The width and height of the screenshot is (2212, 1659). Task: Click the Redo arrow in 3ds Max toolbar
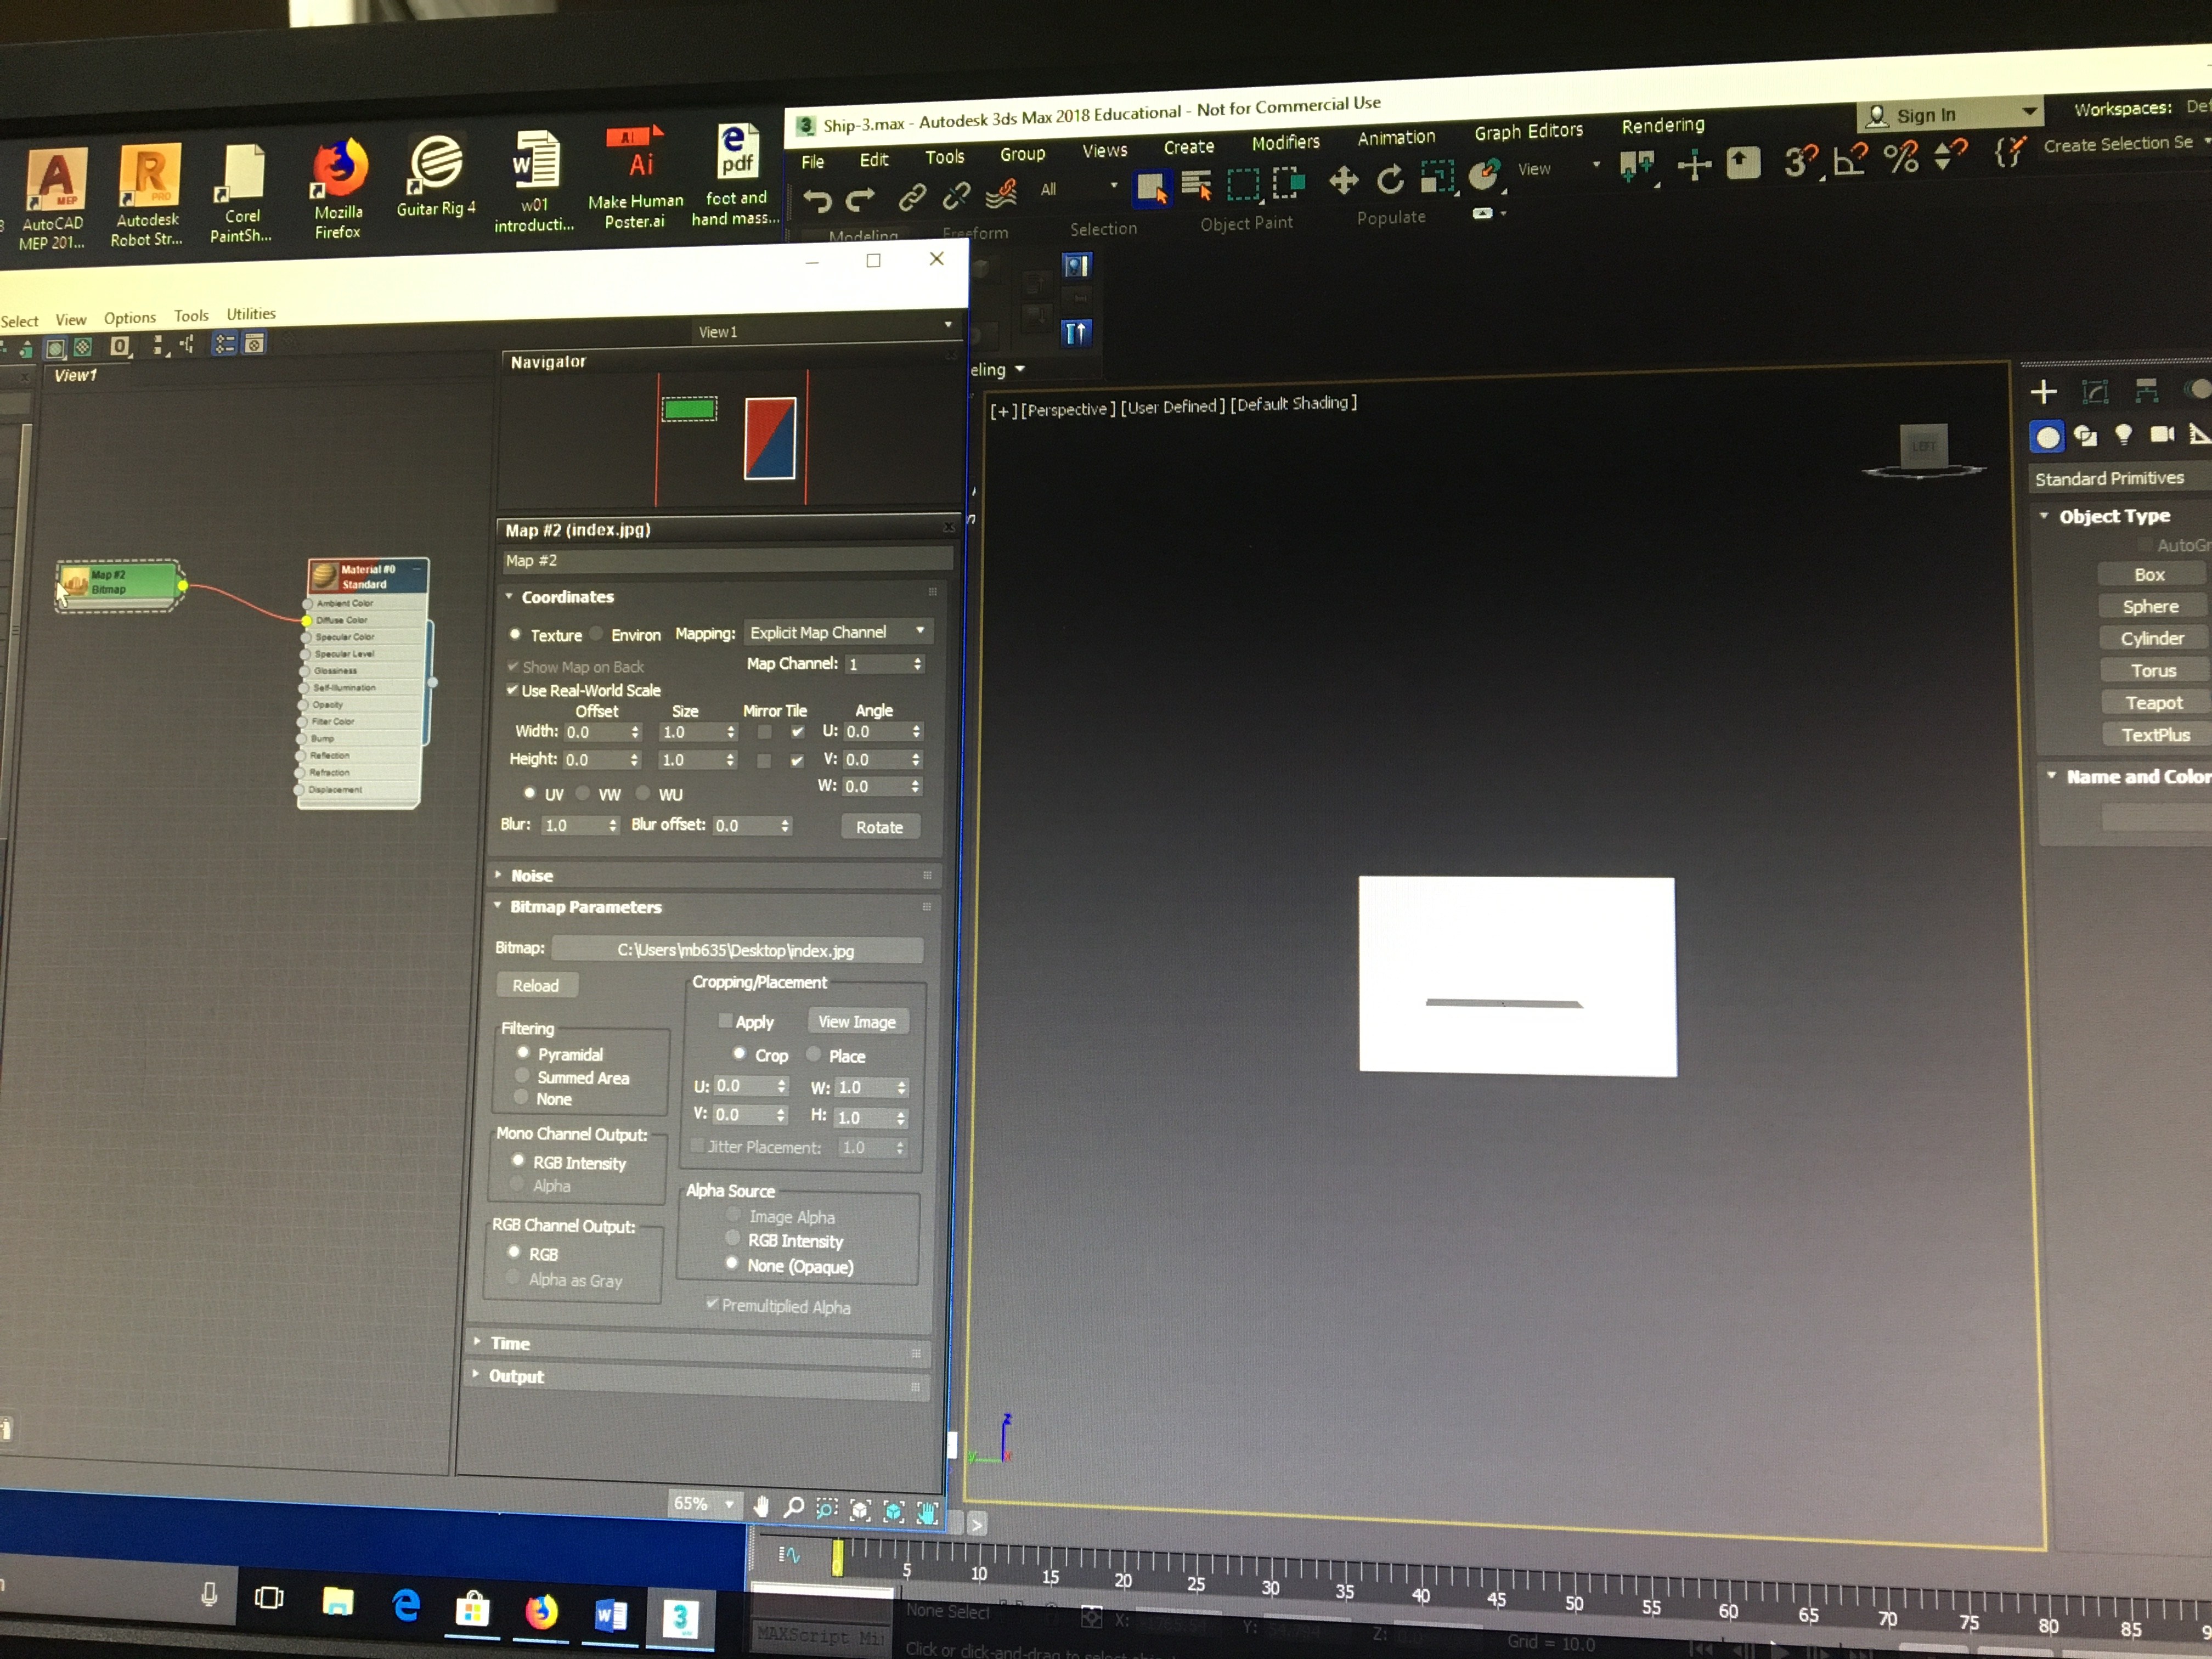(861, 200)
